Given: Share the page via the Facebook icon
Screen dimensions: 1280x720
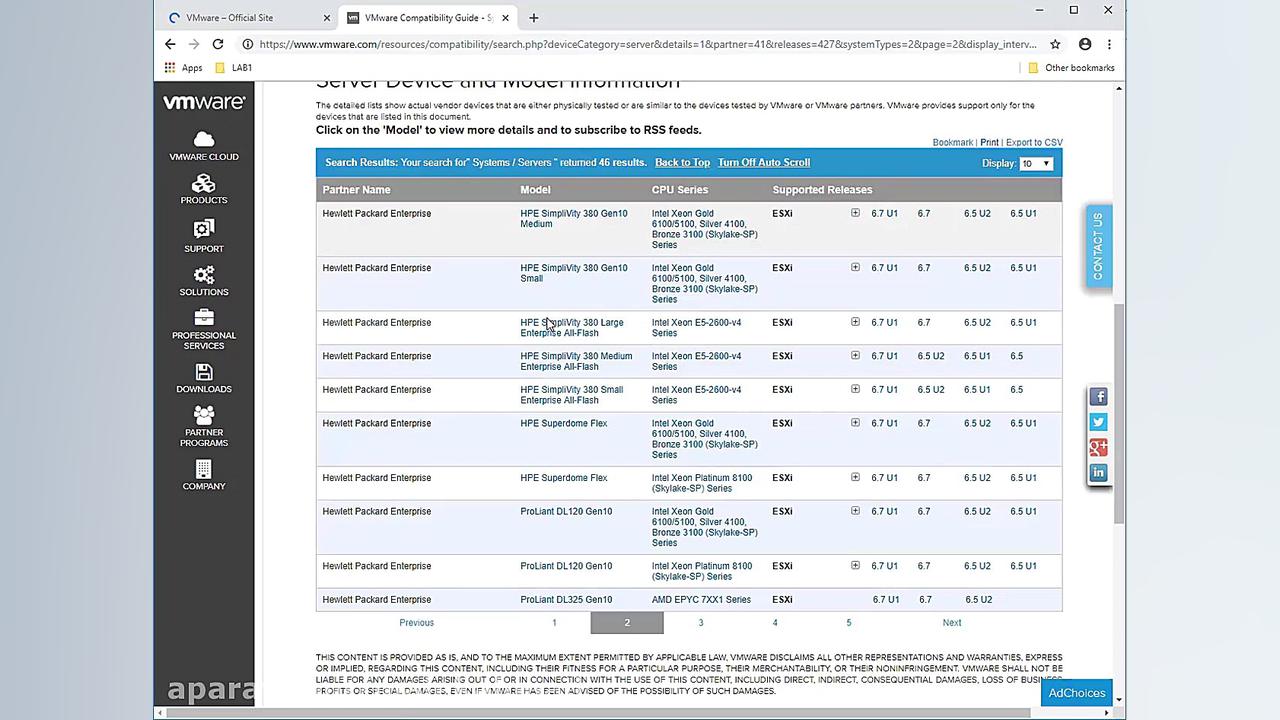Looking at the screenshot, I should (x=1098, y=396).
